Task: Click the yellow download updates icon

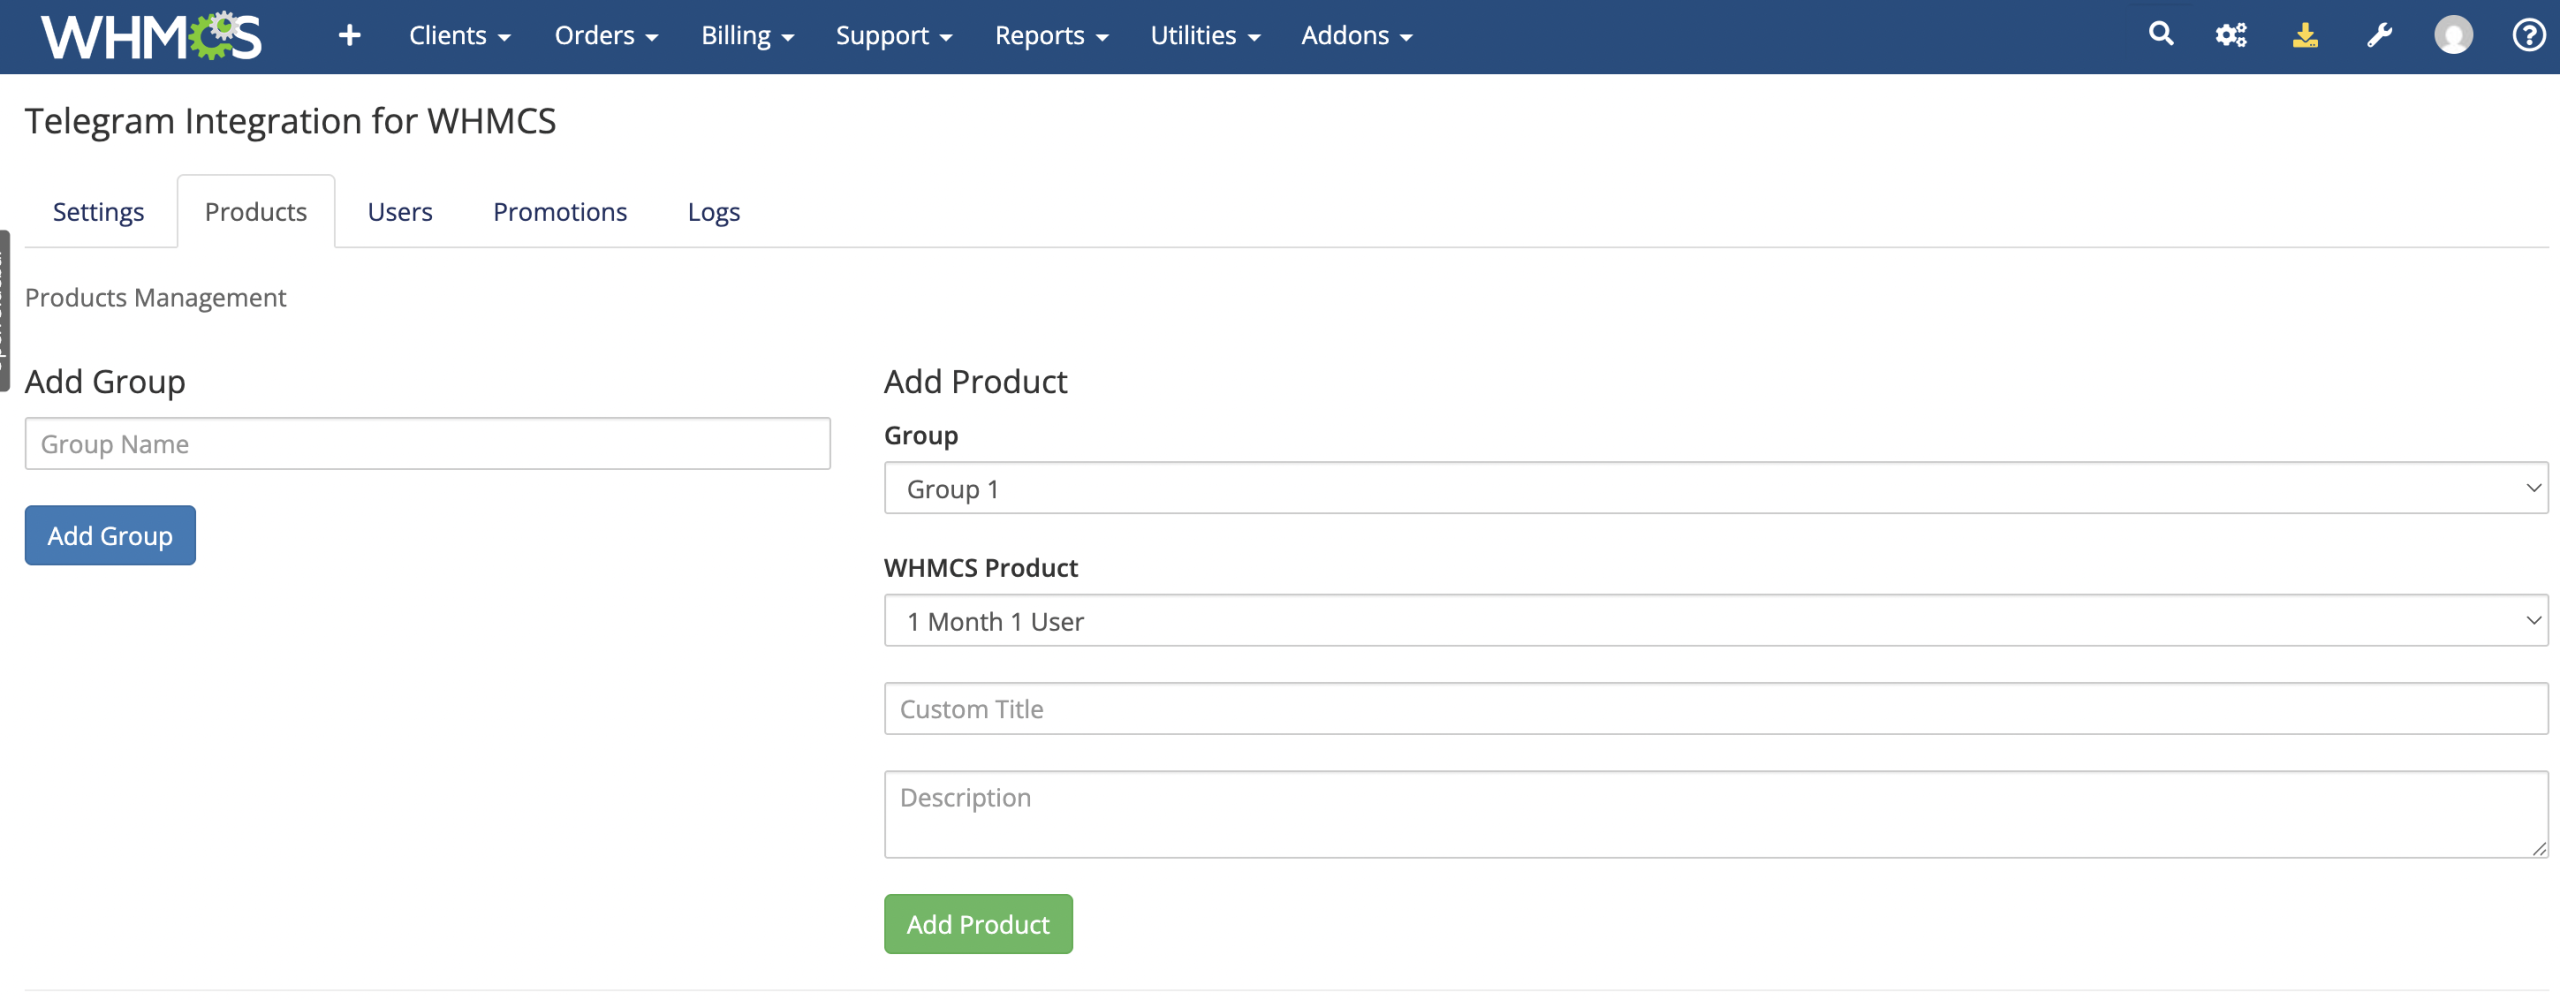Action: point(2305,35)
